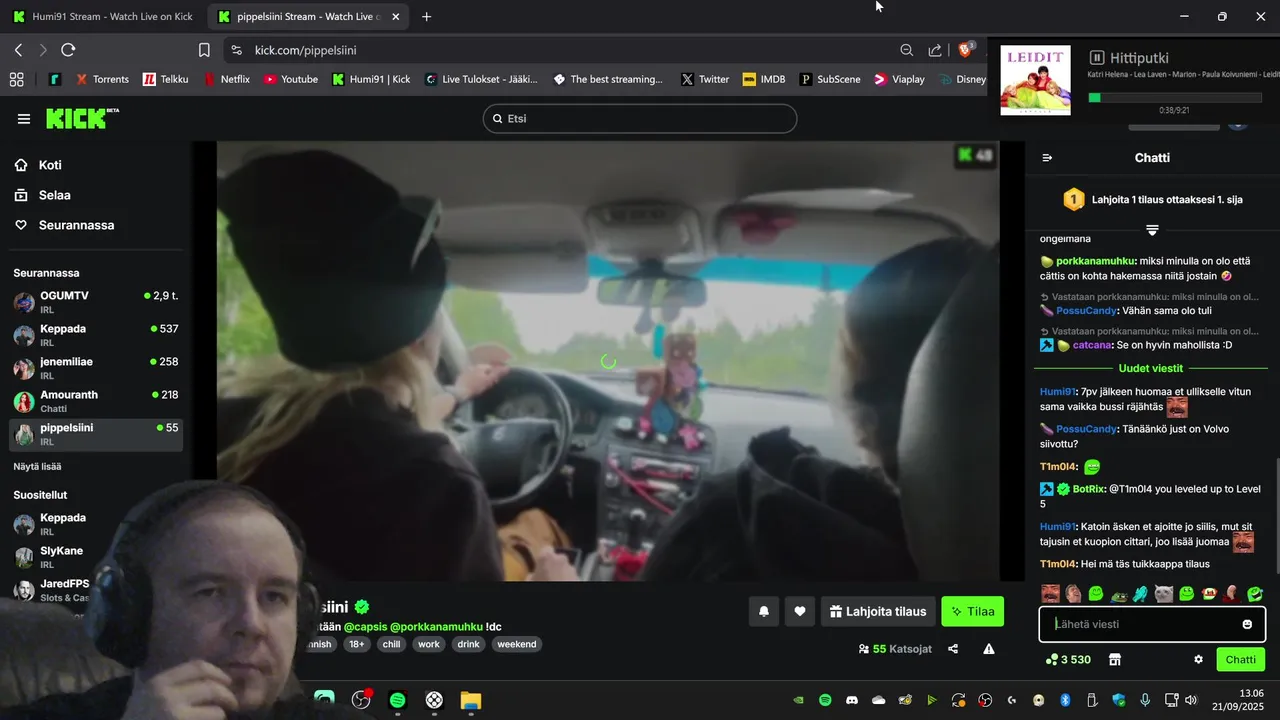Click PossuCandy username asking about Volvo
Screen dimensions: 1280x720
pyautogui.click(x=1087, y=429)
